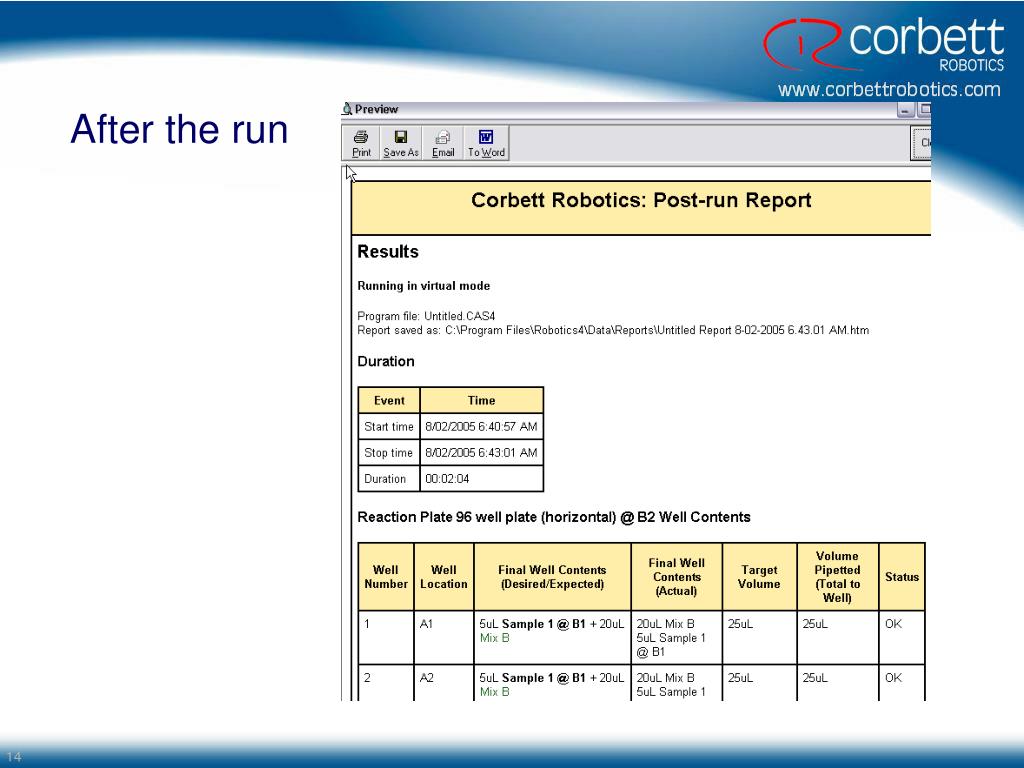Select start time value 6:40:57 AM
Screen dimensions: 1024x768
tap(481, 426)
